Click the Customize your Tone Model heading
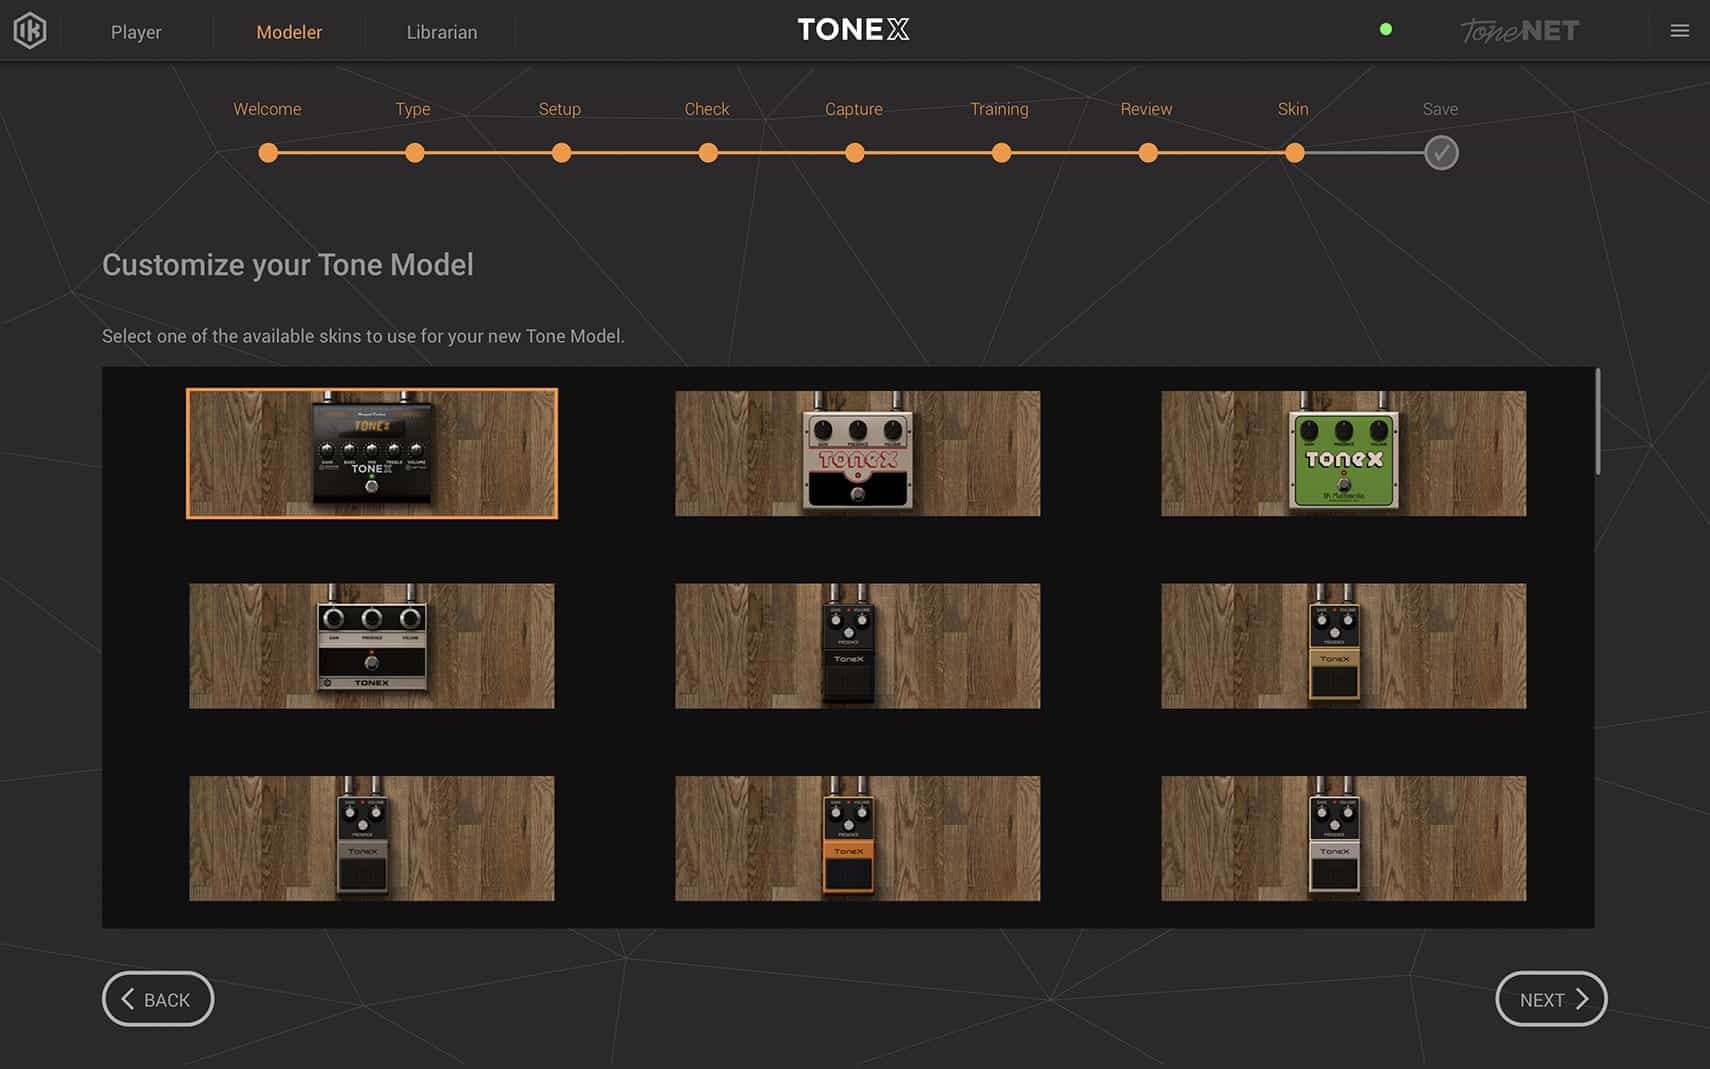1710x1069 pixels. pos(288,265)
